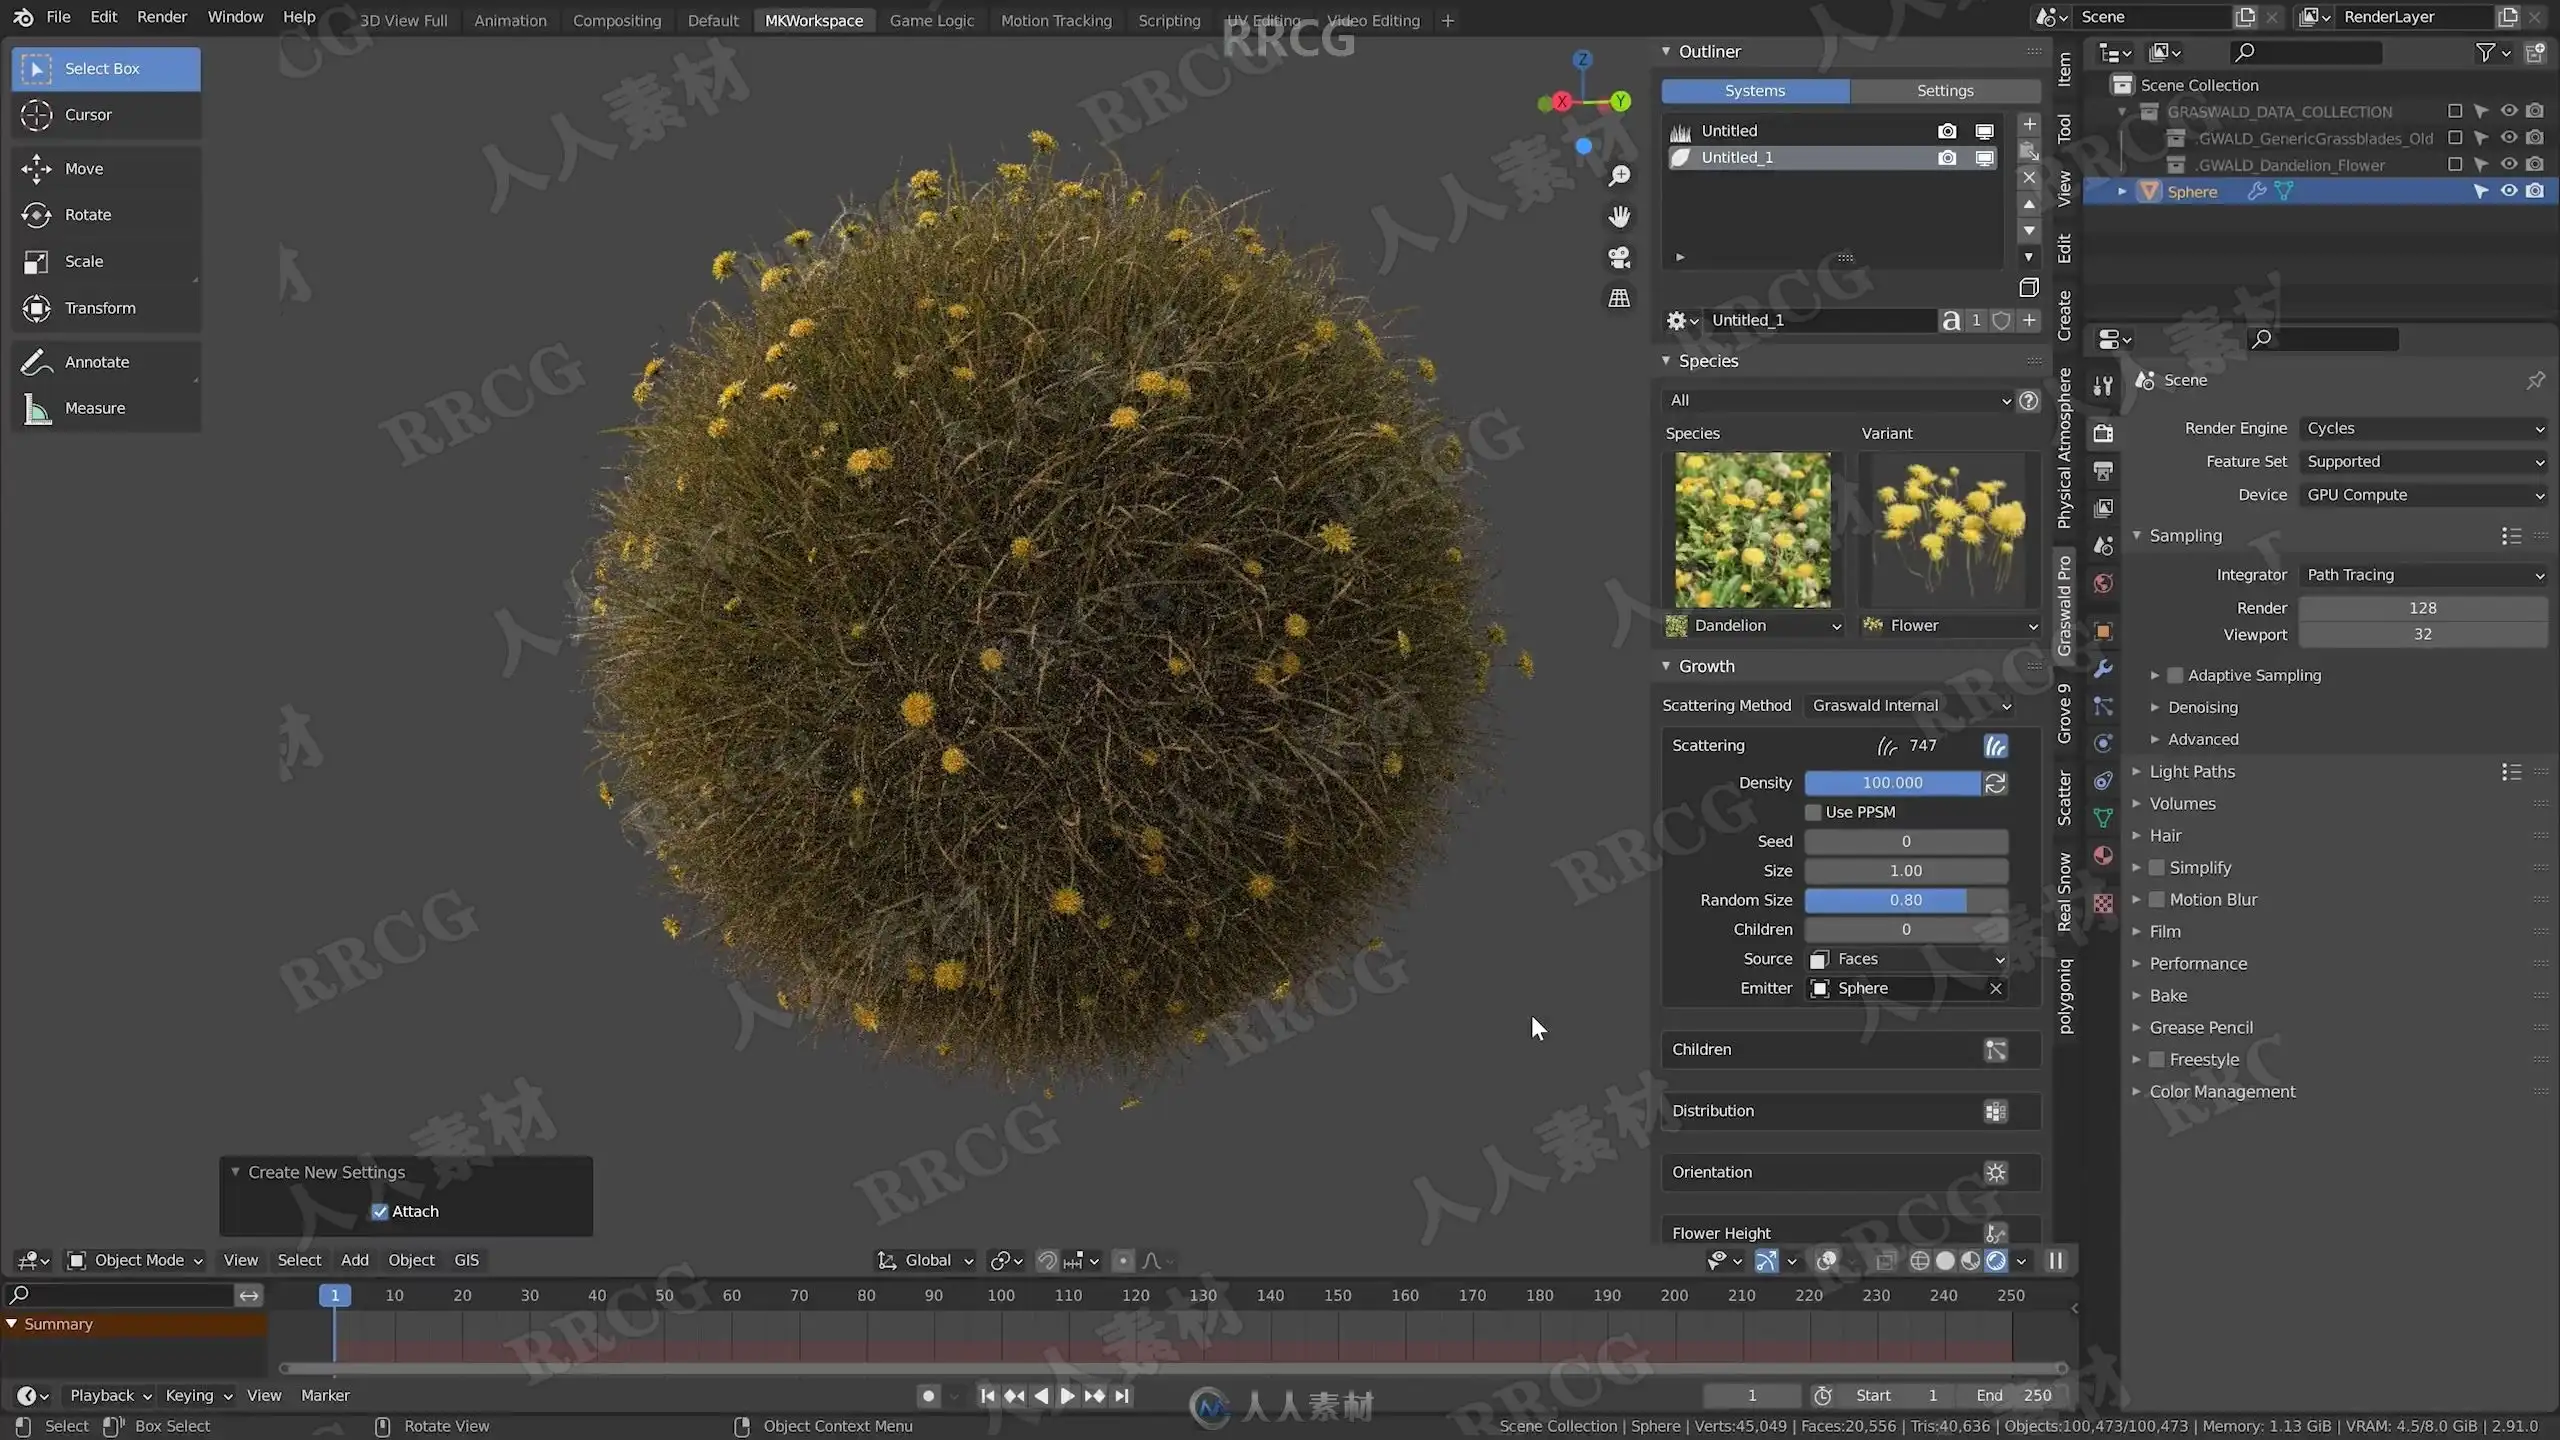Click the Dandelion species thumbnail
Screen dimensions: 2560x1440
(x=1752, y=530)
